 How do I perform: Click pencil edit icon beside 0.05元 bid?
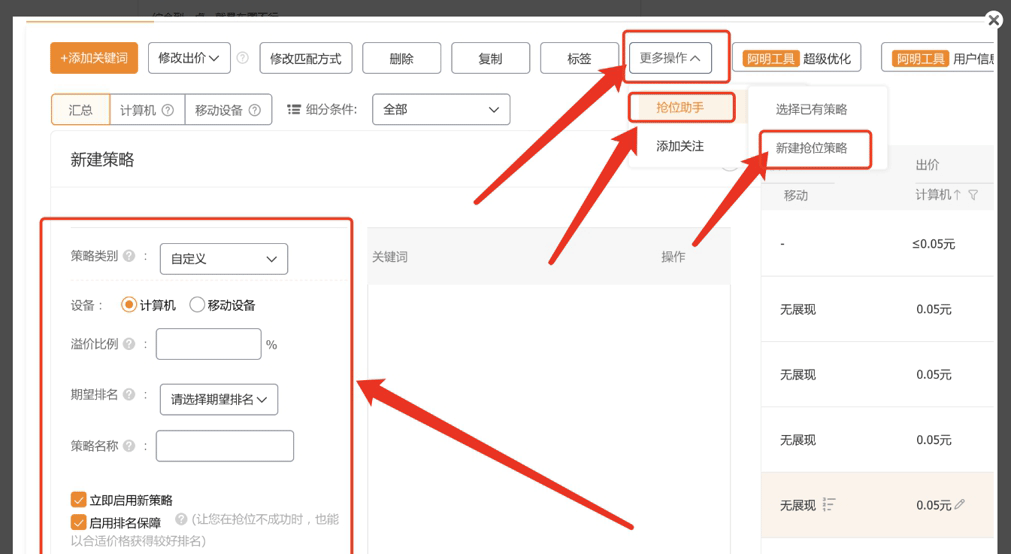click(x=960, y=505)
